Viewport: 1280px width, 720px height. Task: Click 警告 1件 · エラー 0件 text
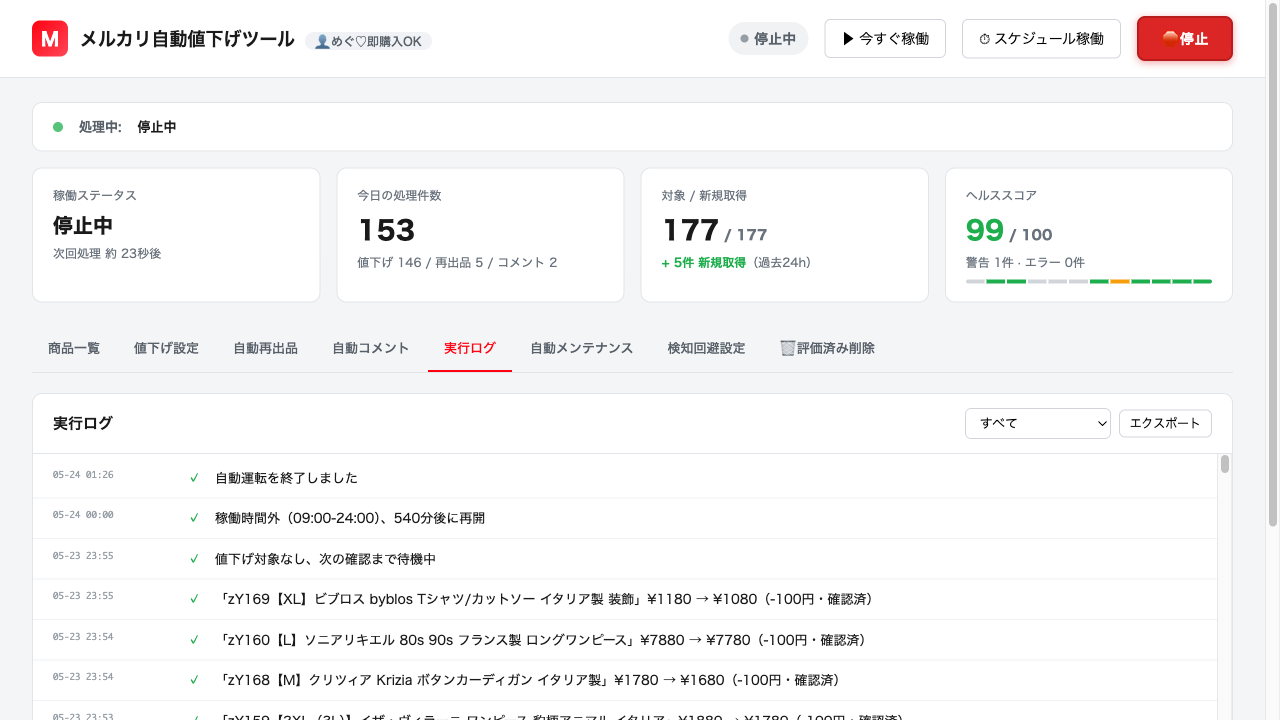[1025, 263]
